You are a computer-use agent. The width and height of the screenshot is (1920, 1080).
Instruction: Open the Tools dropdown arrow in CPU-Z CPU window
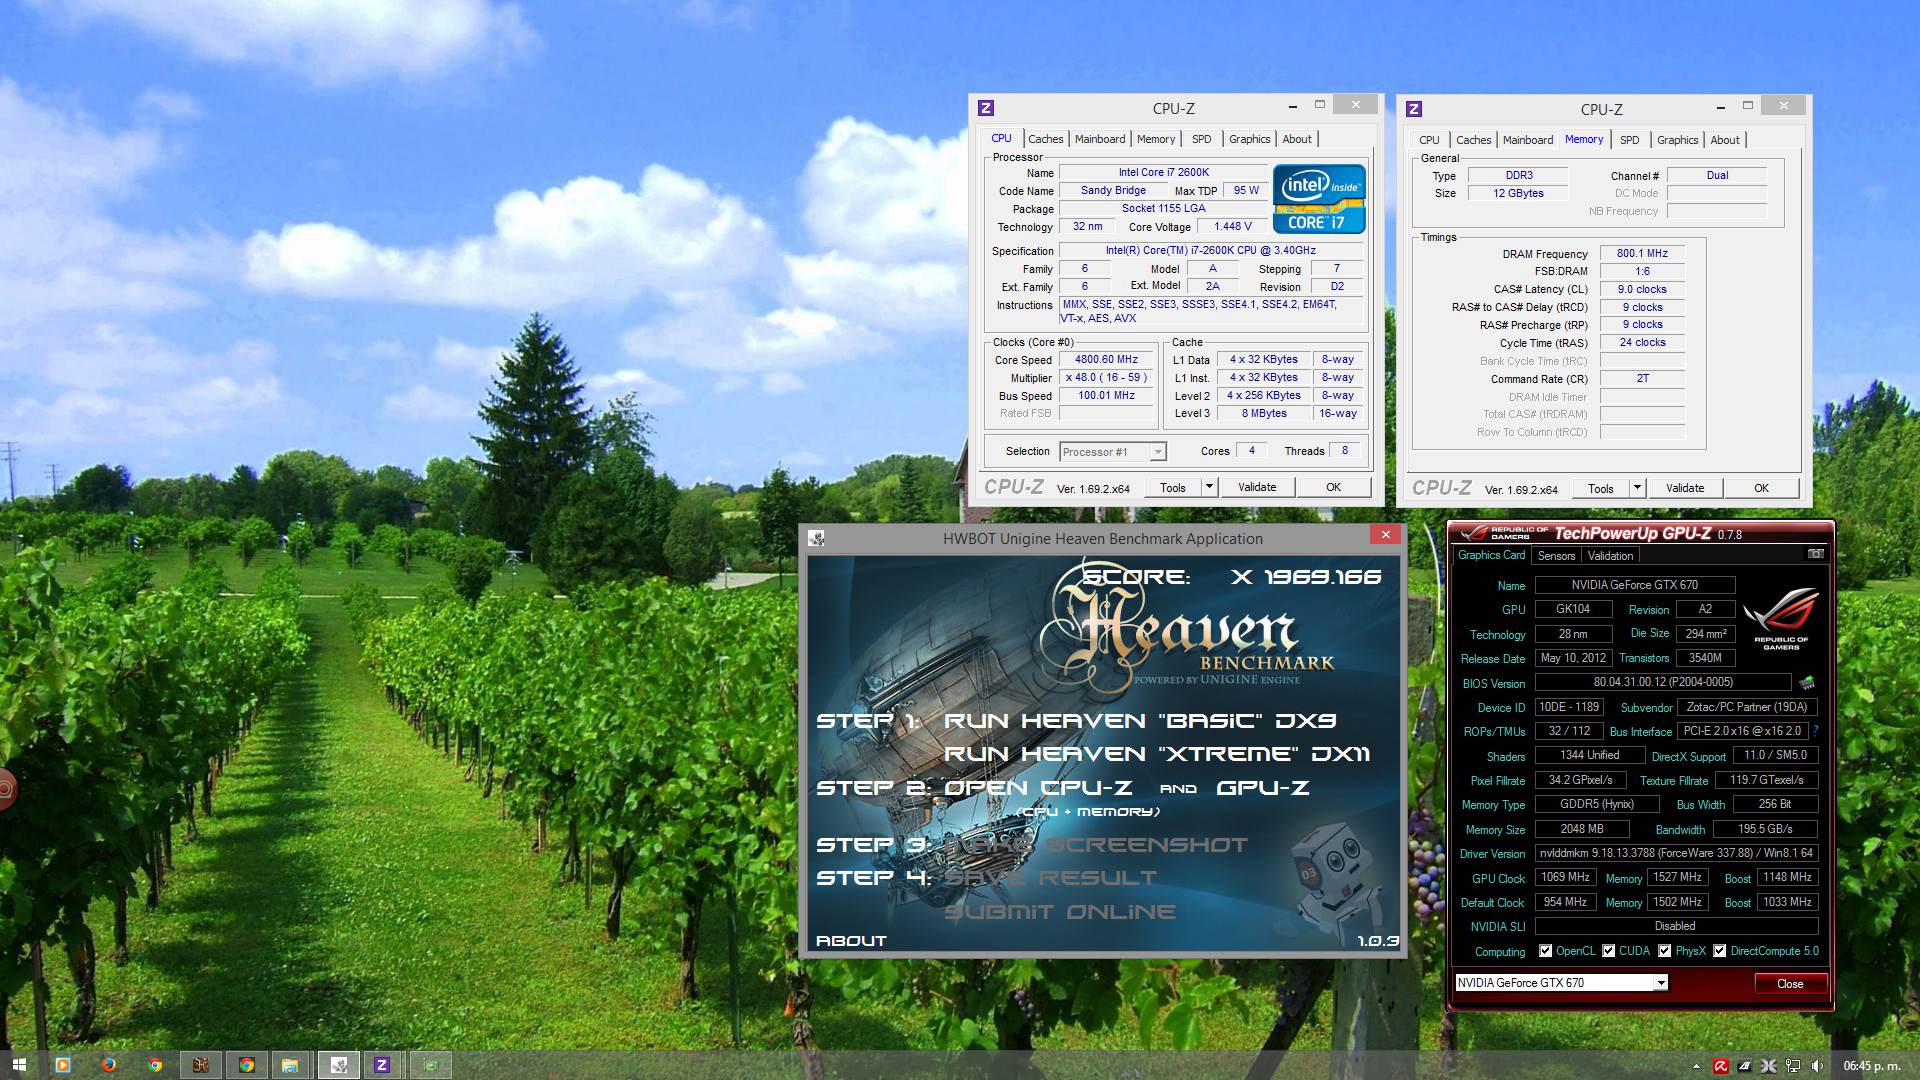click(x=1208, y=487)
